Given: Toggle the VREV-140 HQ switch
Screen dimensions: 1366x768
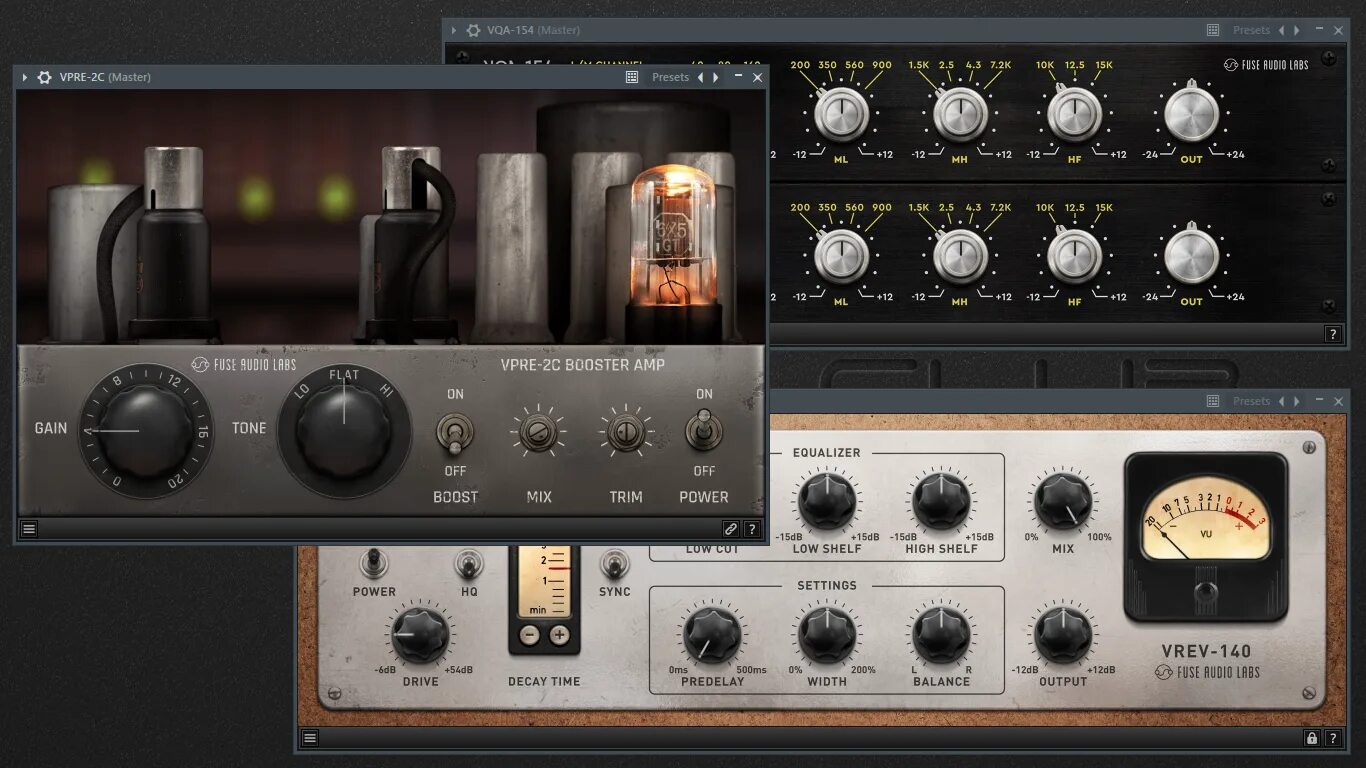Looking at the screenshot, I should pyautogui.click(x=469, y=564).
